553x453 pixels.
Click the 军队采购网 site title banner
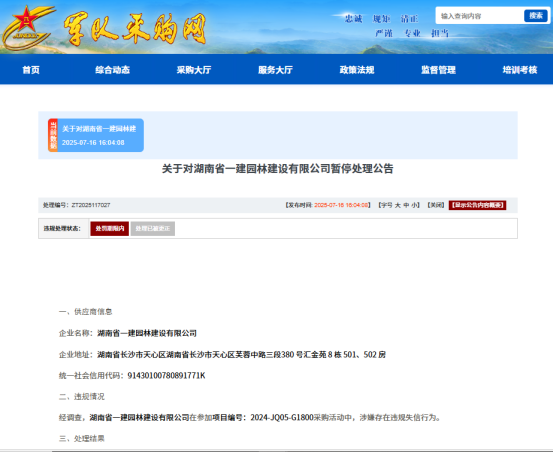[x=135, y=29]
